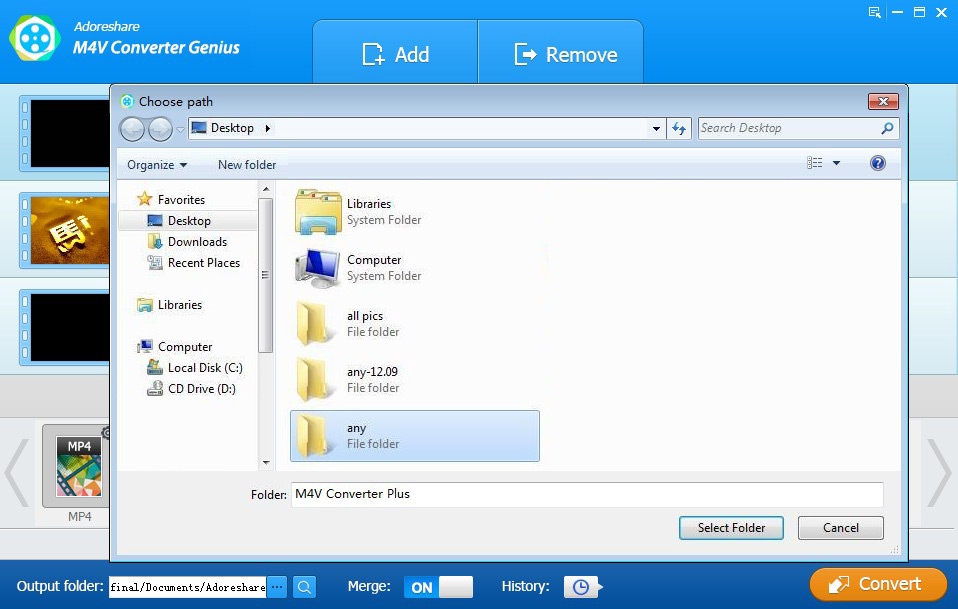Click the refresh button beside address bar
The image size is (958, 609).
pyautogui.click(x=679, y=128)
